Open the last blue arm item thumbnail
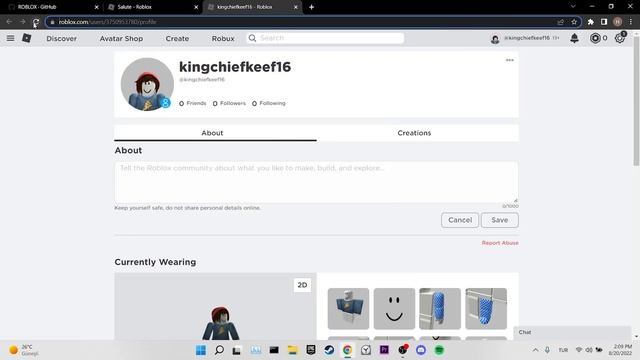 pyautogui.click(x=486, y=309)
